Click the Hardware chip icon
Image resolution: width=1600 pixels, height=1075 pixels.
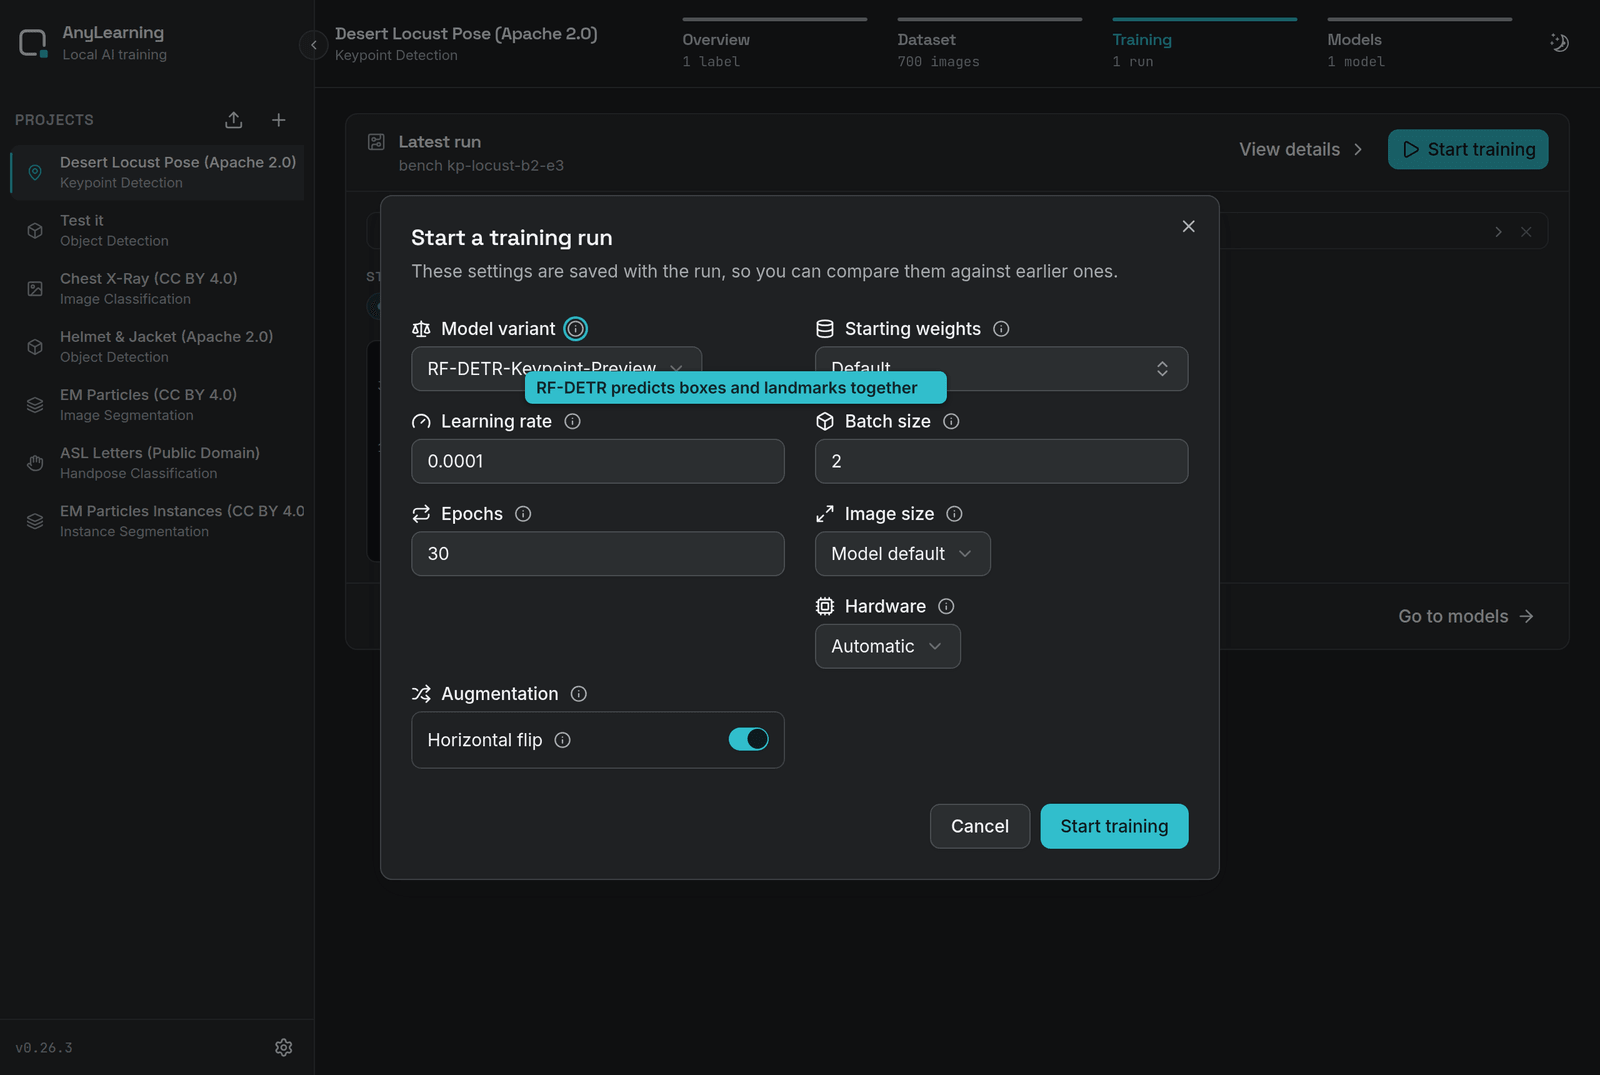pos(825,606)
